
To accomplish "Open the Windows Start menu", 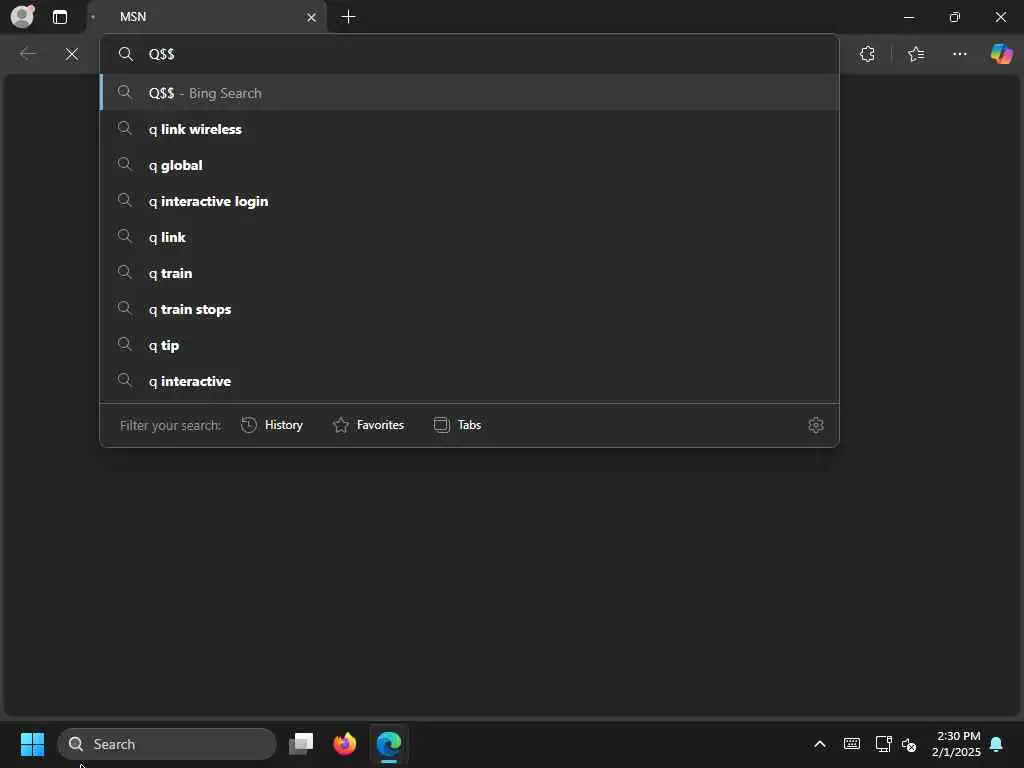I will tap(32, 744).
